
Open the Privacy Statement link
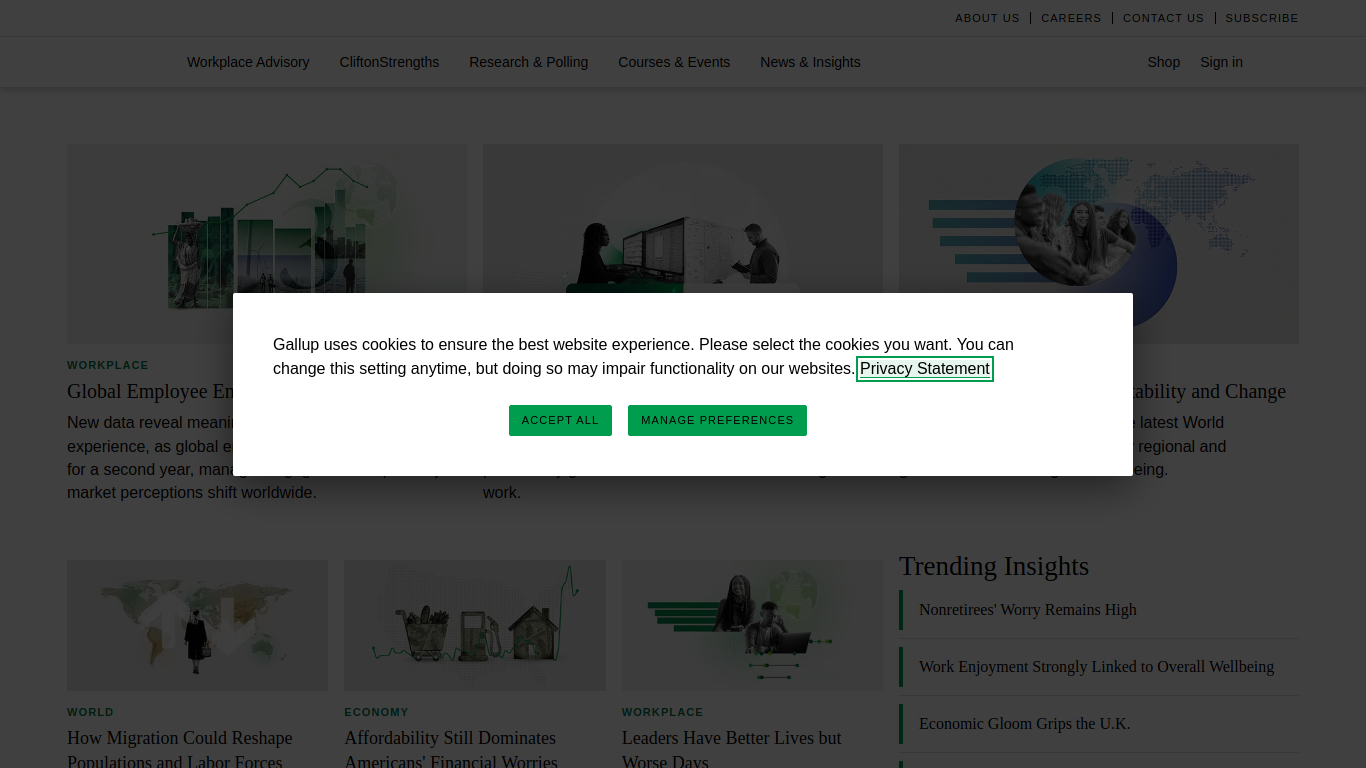925,369
